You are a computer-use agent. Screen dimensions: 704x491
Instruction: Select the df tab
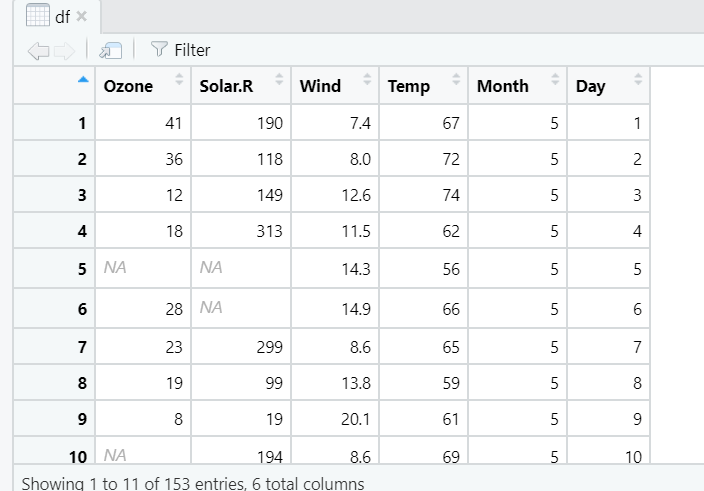(x=57, y=17)
